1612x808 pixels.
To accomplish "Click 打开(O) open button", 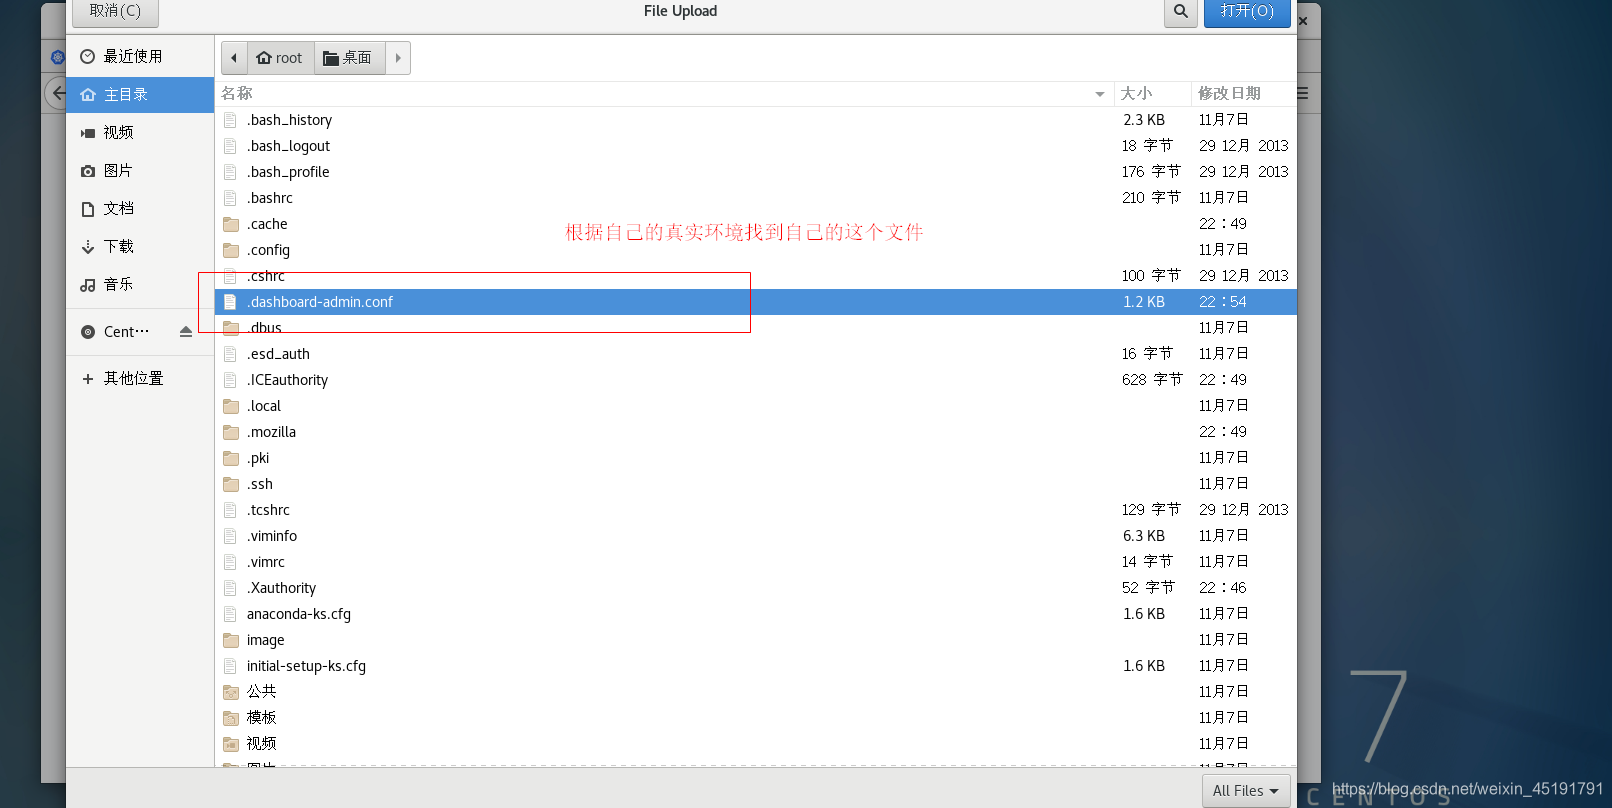I will coord(1247,12).
